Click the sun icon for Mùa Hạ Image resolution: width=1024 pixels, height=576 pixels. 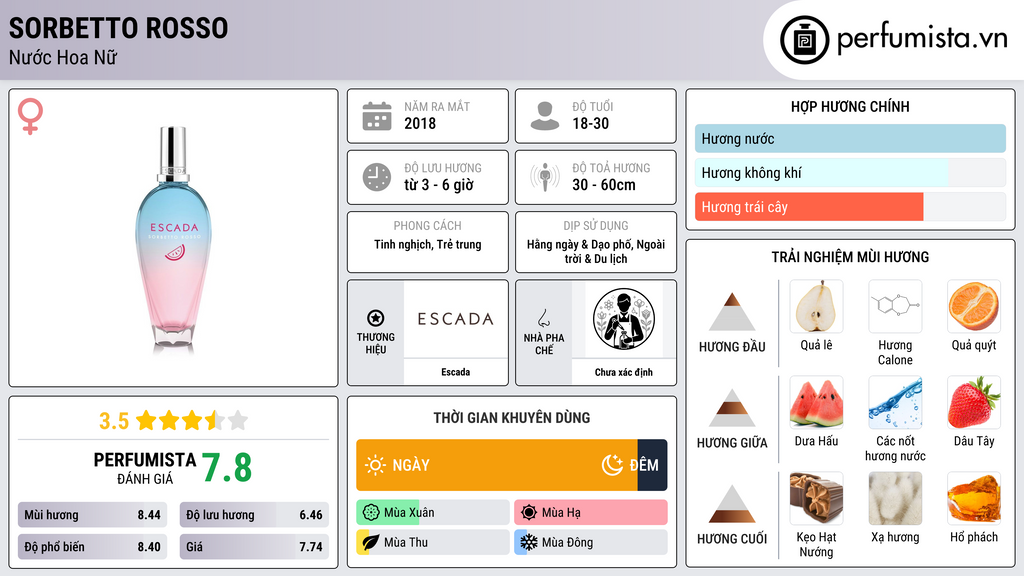coord(529,513)
